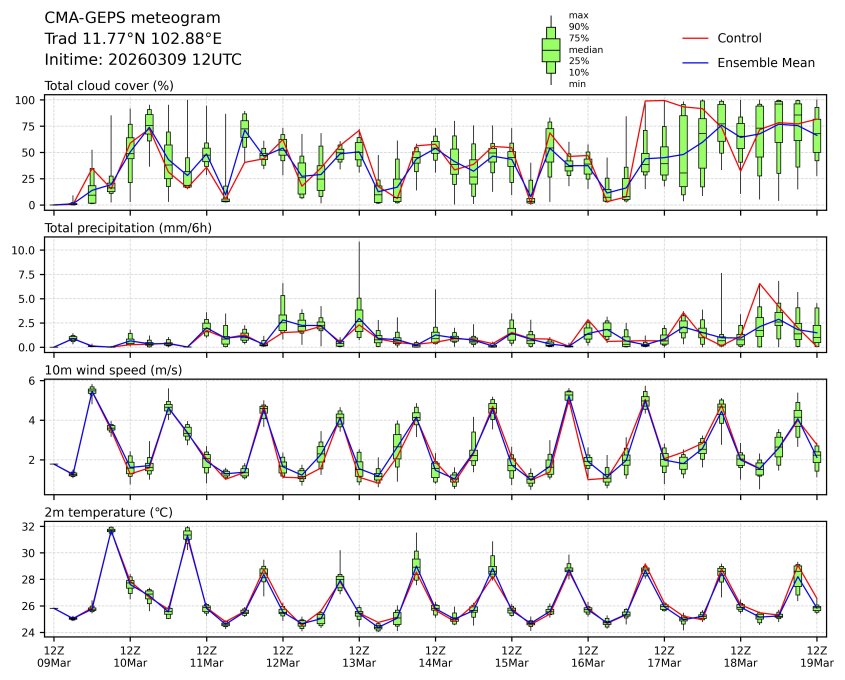Click the Initime 20260309 12UTC text
The height and width of the screenshot is (680, 845).
(143, 59)
